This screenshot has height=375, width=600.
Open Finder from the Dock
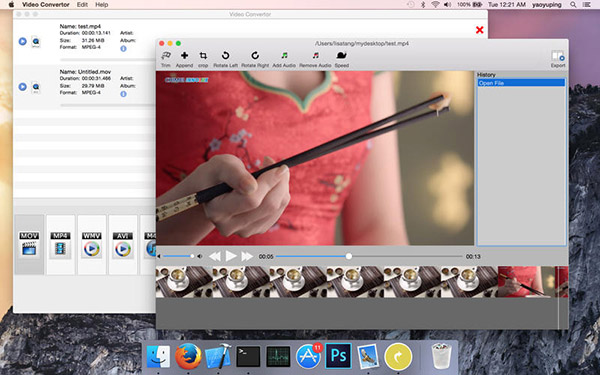tap(158, 356)
